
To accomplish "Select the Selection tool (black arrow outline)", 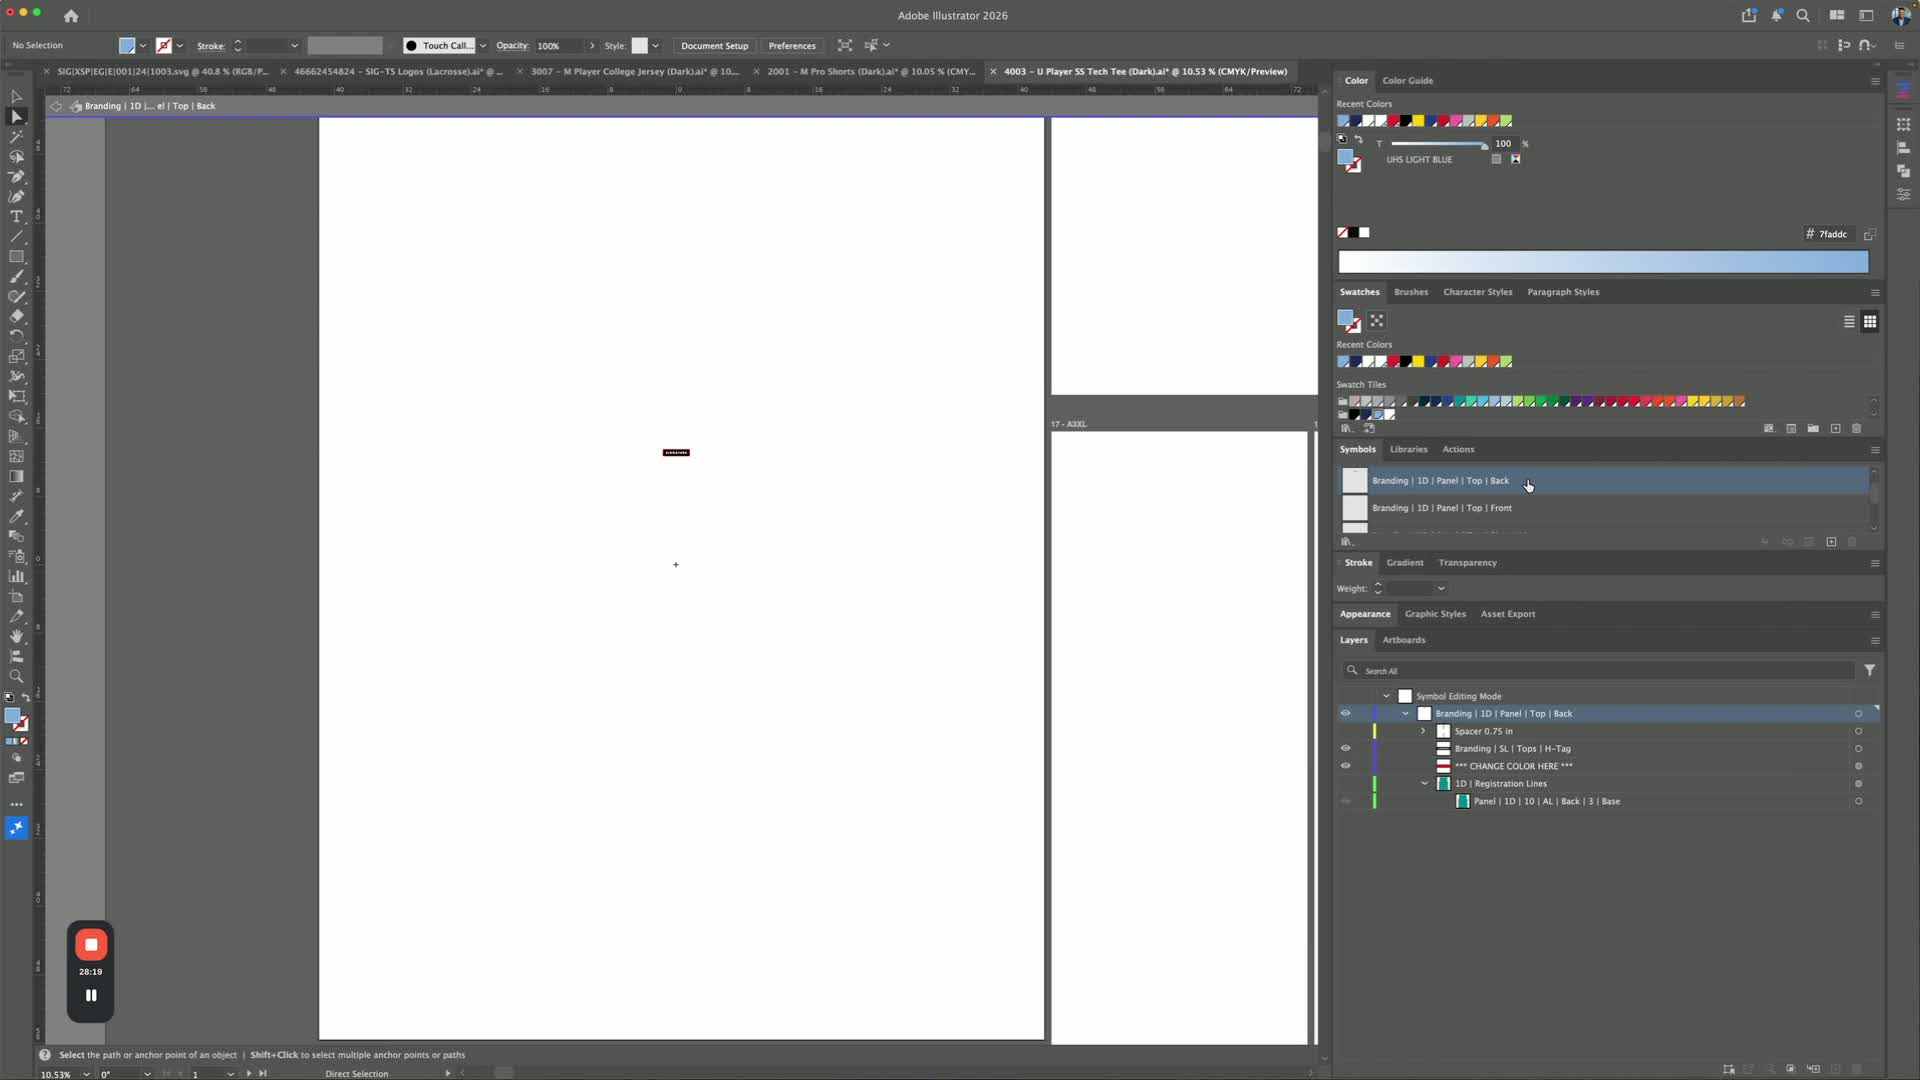I will (x=16, y=97).
